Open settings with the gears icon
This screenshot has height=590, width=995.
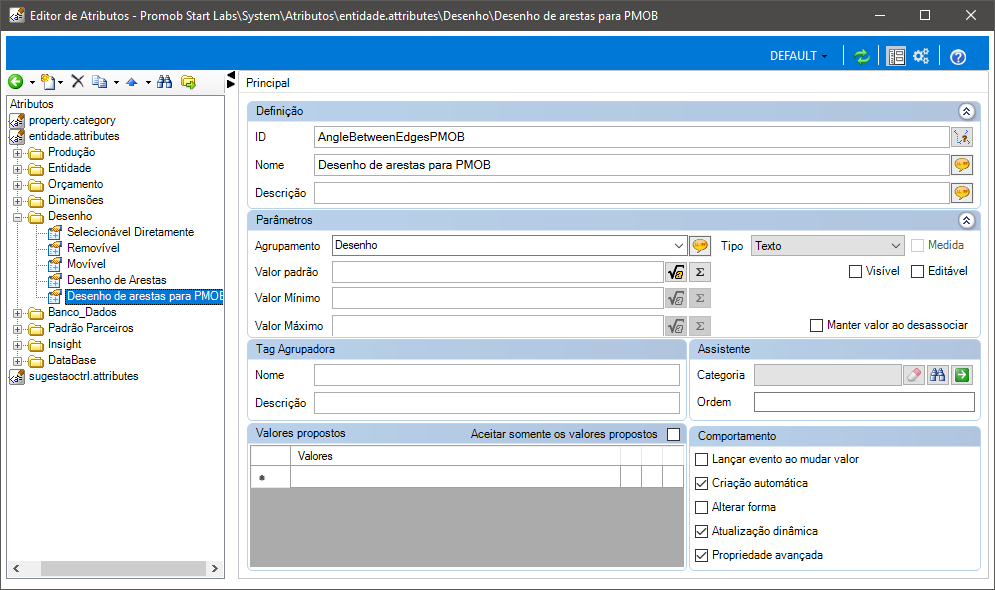click(x=921, y=56)
